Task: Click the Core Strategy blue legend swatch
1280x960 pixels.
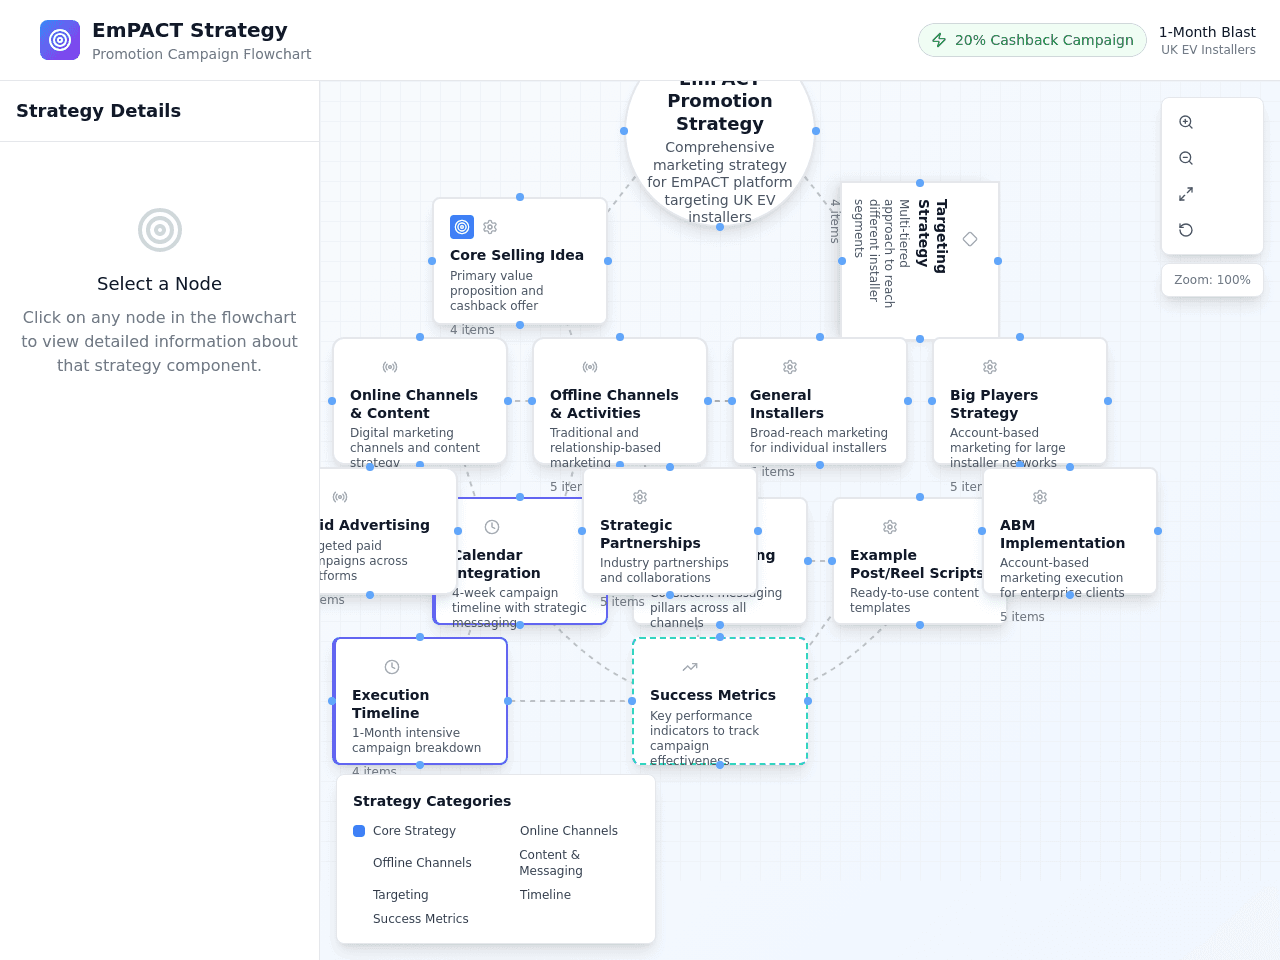Action: [x=359, y=831]
